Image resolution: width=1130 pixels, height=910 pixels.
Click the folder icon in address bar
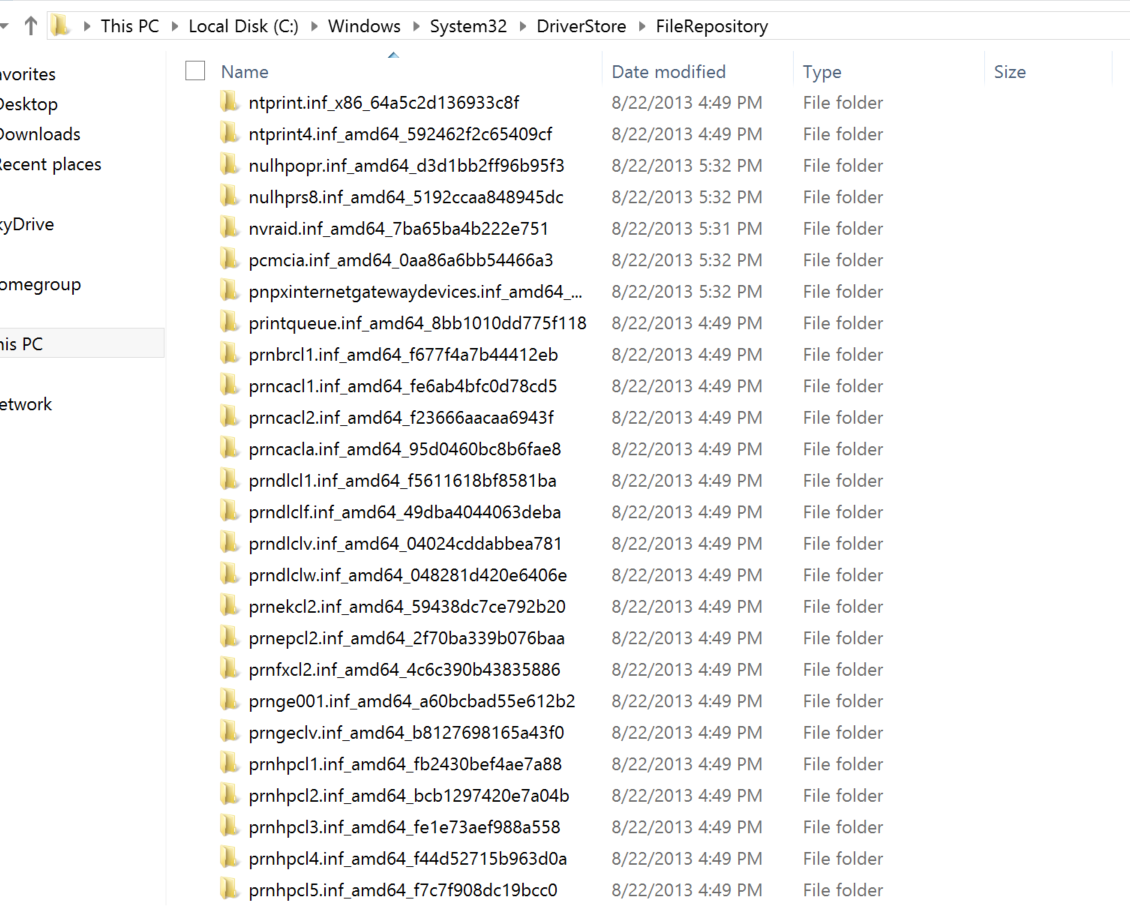point(61,26)
